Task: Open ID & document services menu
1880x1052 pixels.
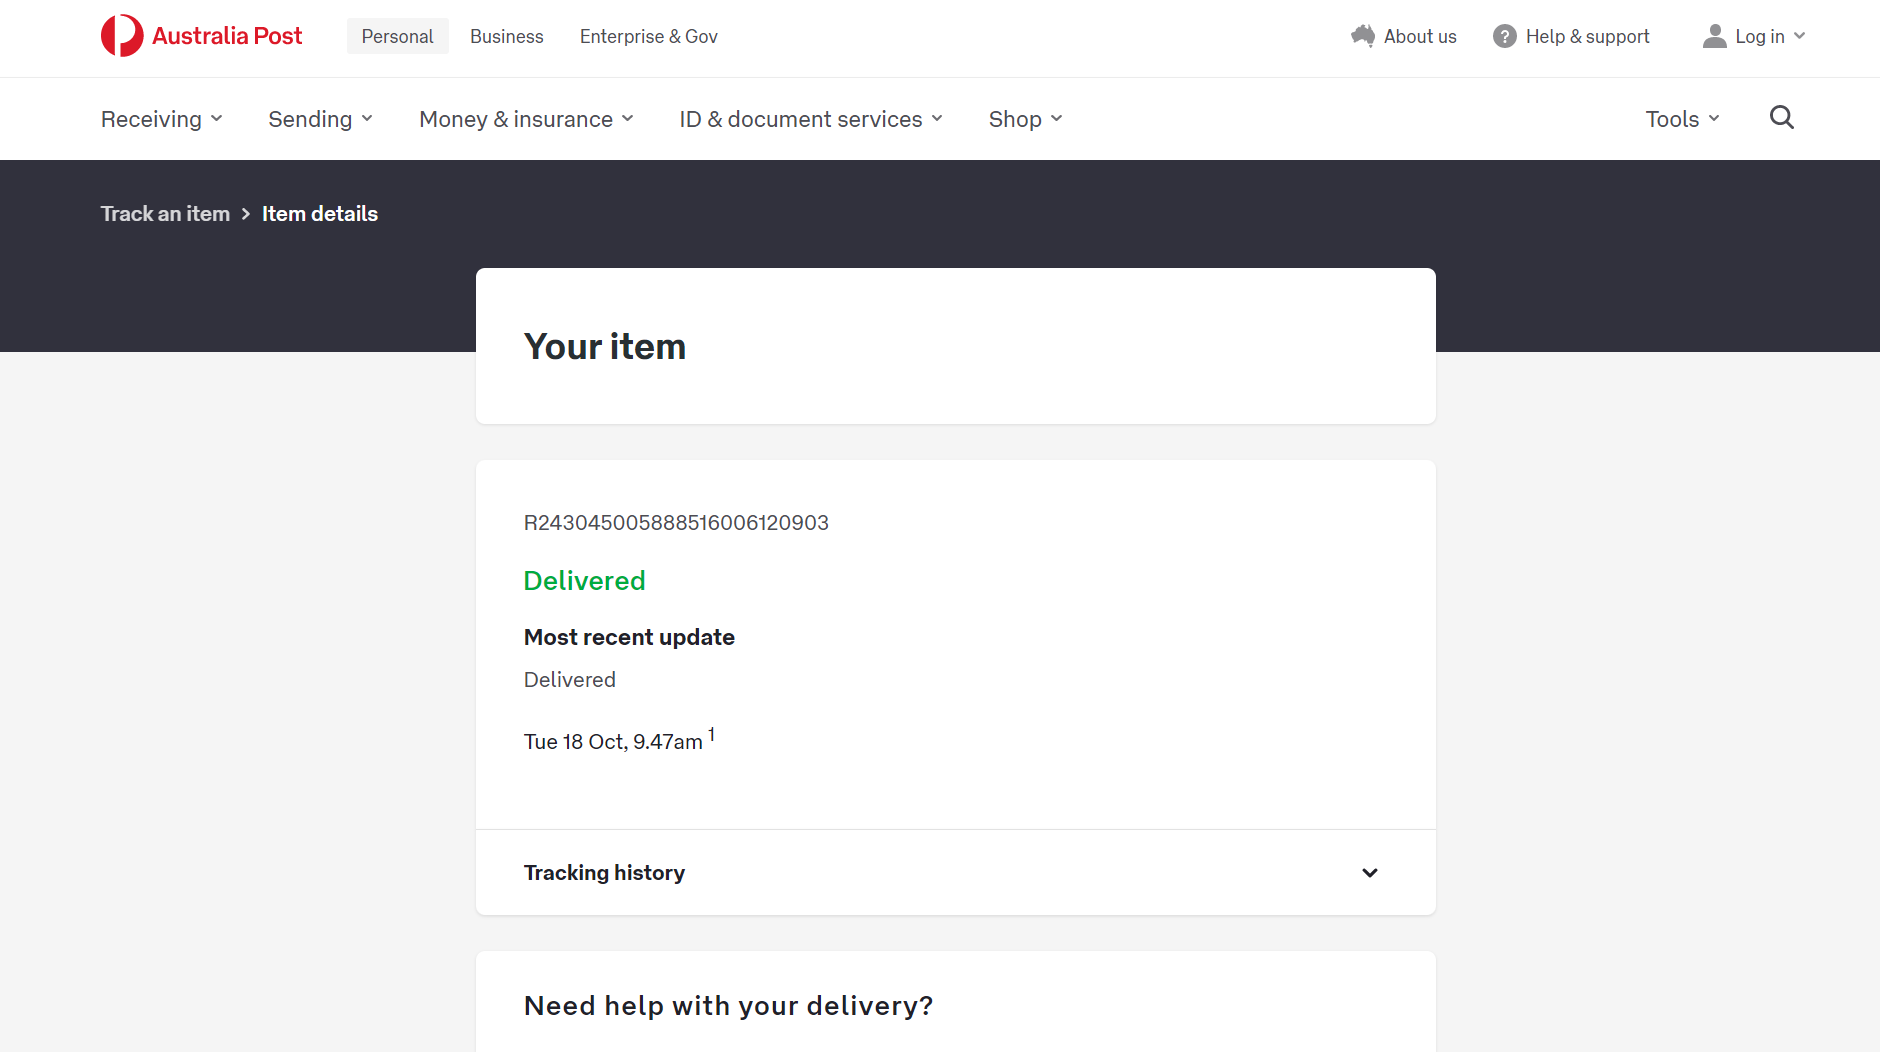Action: (810, 119)
